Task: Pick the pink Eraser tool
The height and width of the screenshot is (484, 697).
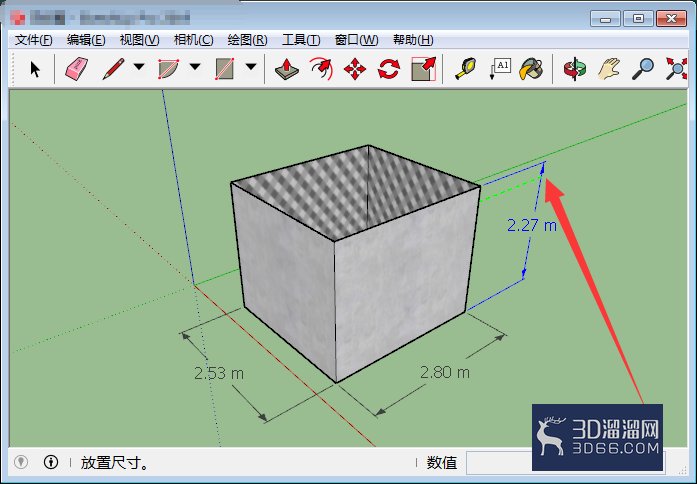Action: click(x=76, y=69)
